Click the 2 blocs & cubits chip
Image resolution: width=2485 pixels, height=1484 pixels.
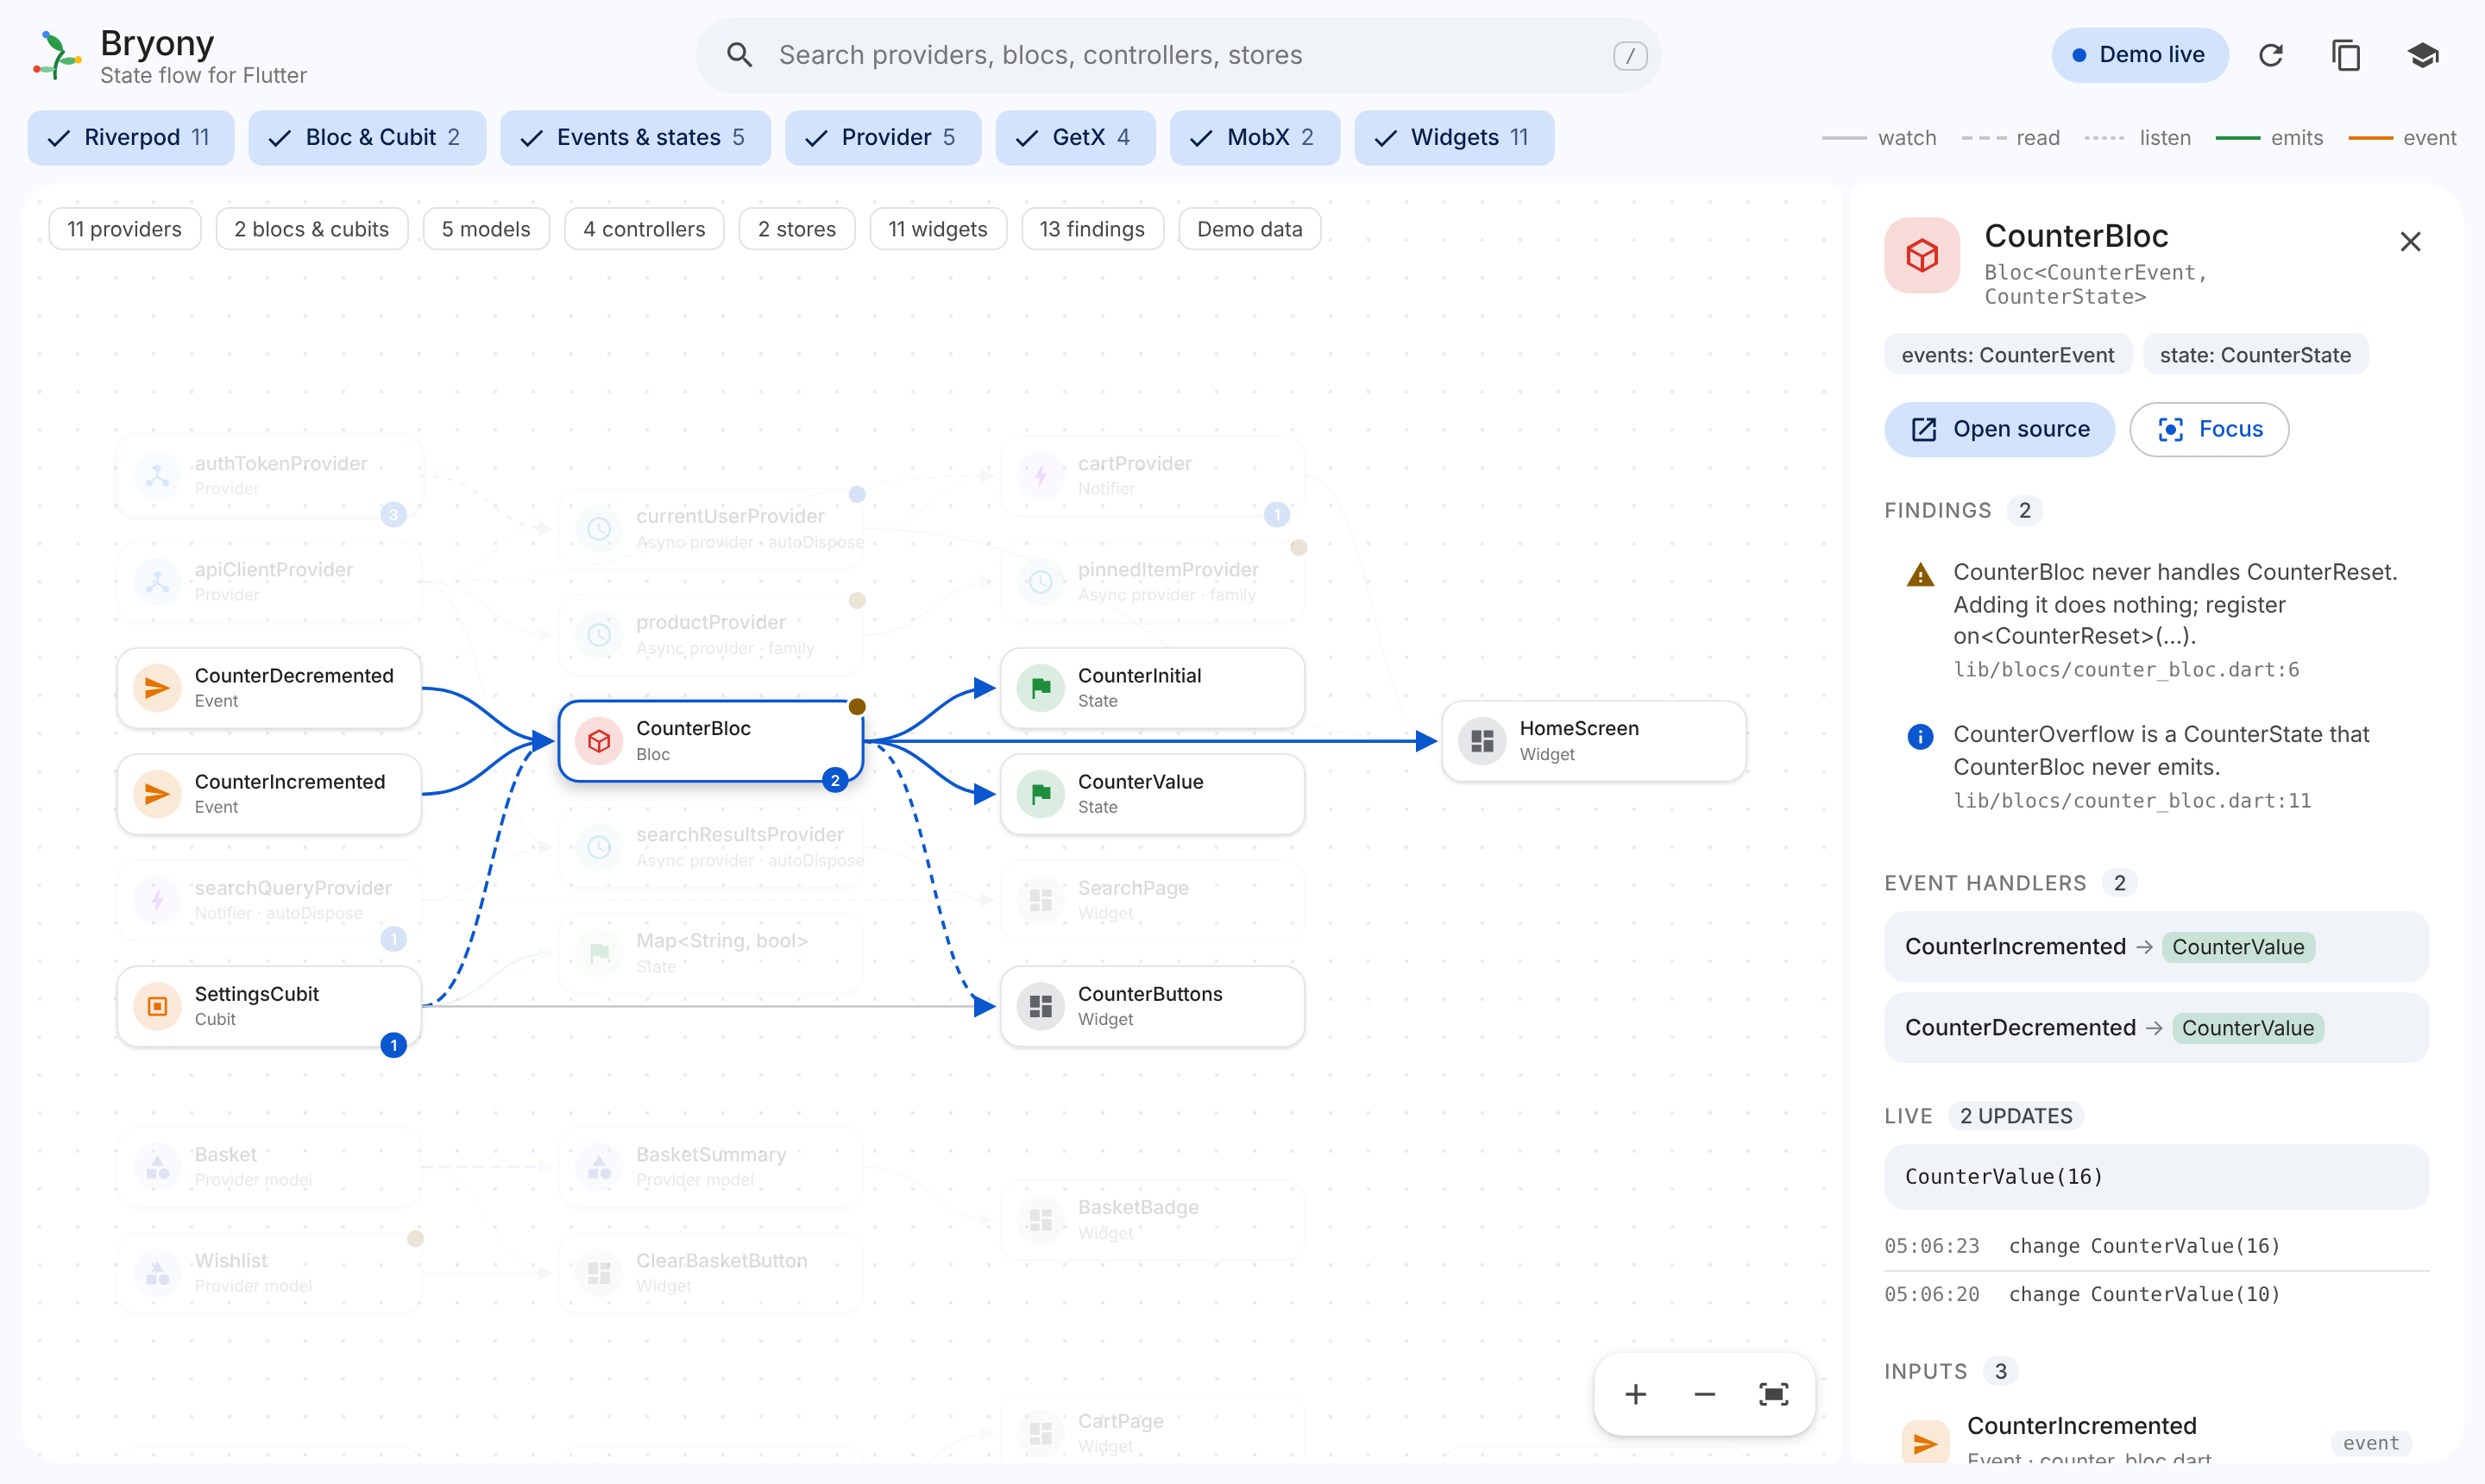point(311,229)
